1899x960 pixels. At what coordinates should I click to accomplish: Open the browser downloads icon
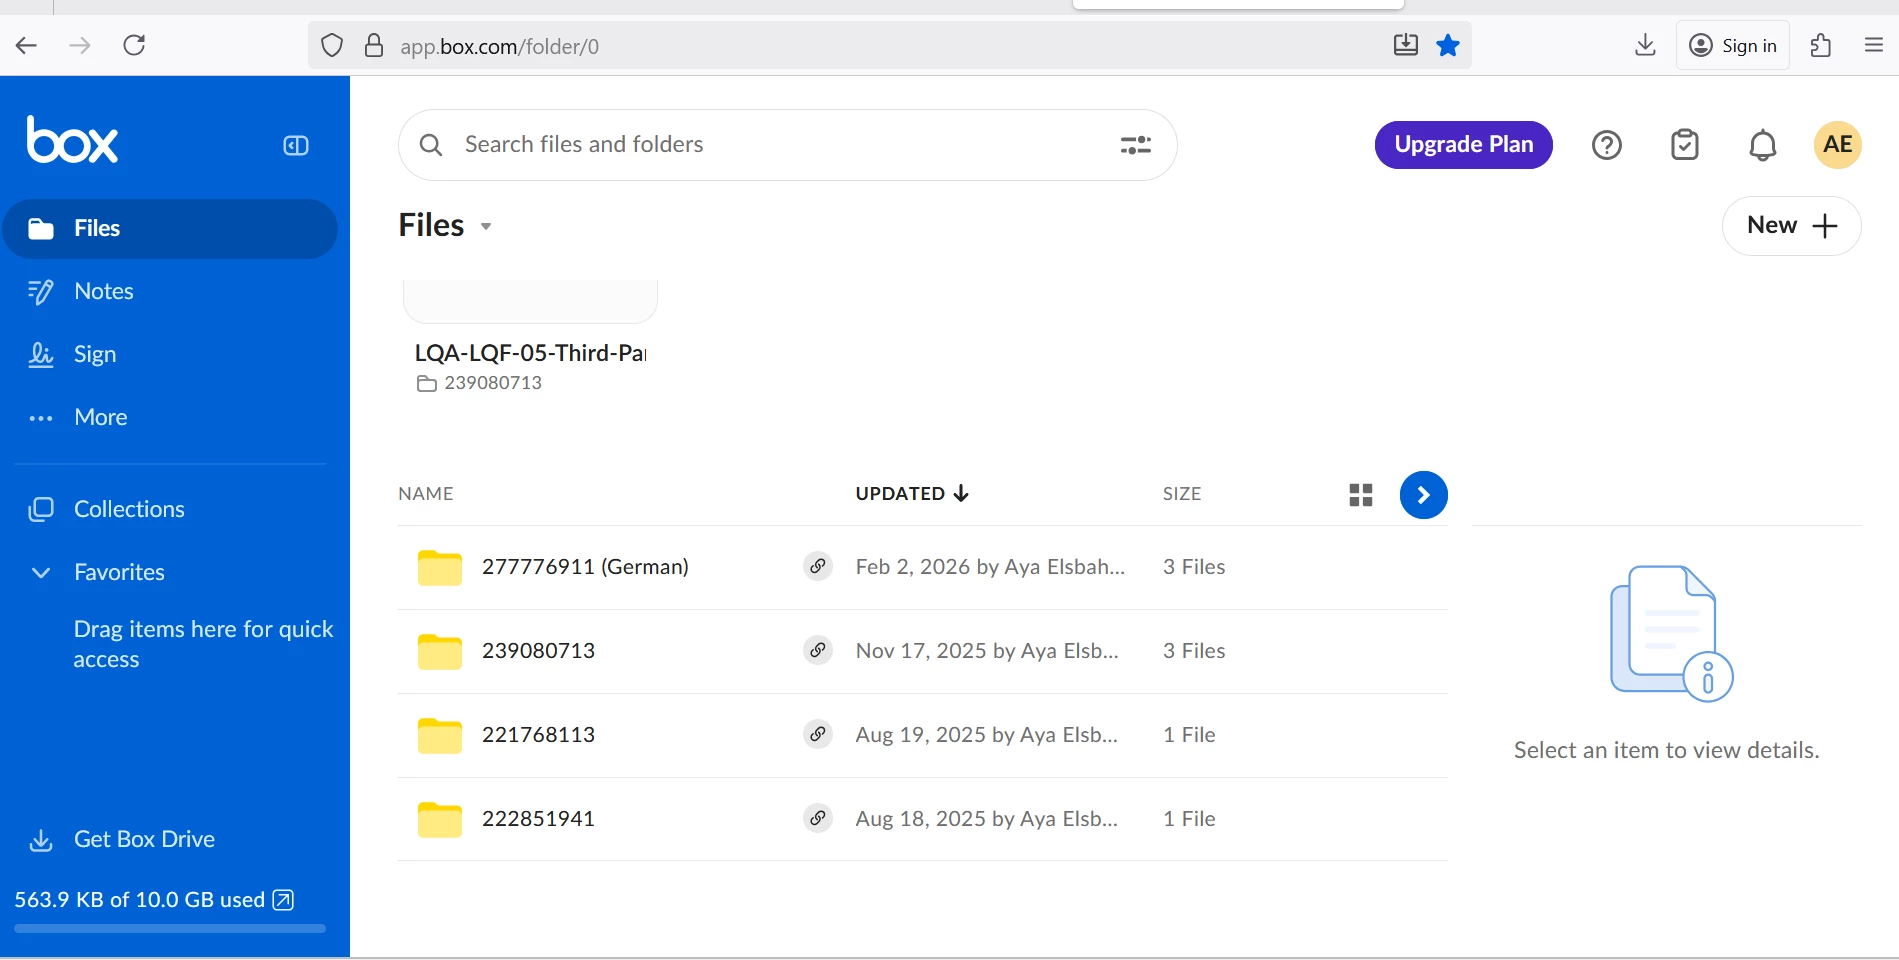[1645, 46]
